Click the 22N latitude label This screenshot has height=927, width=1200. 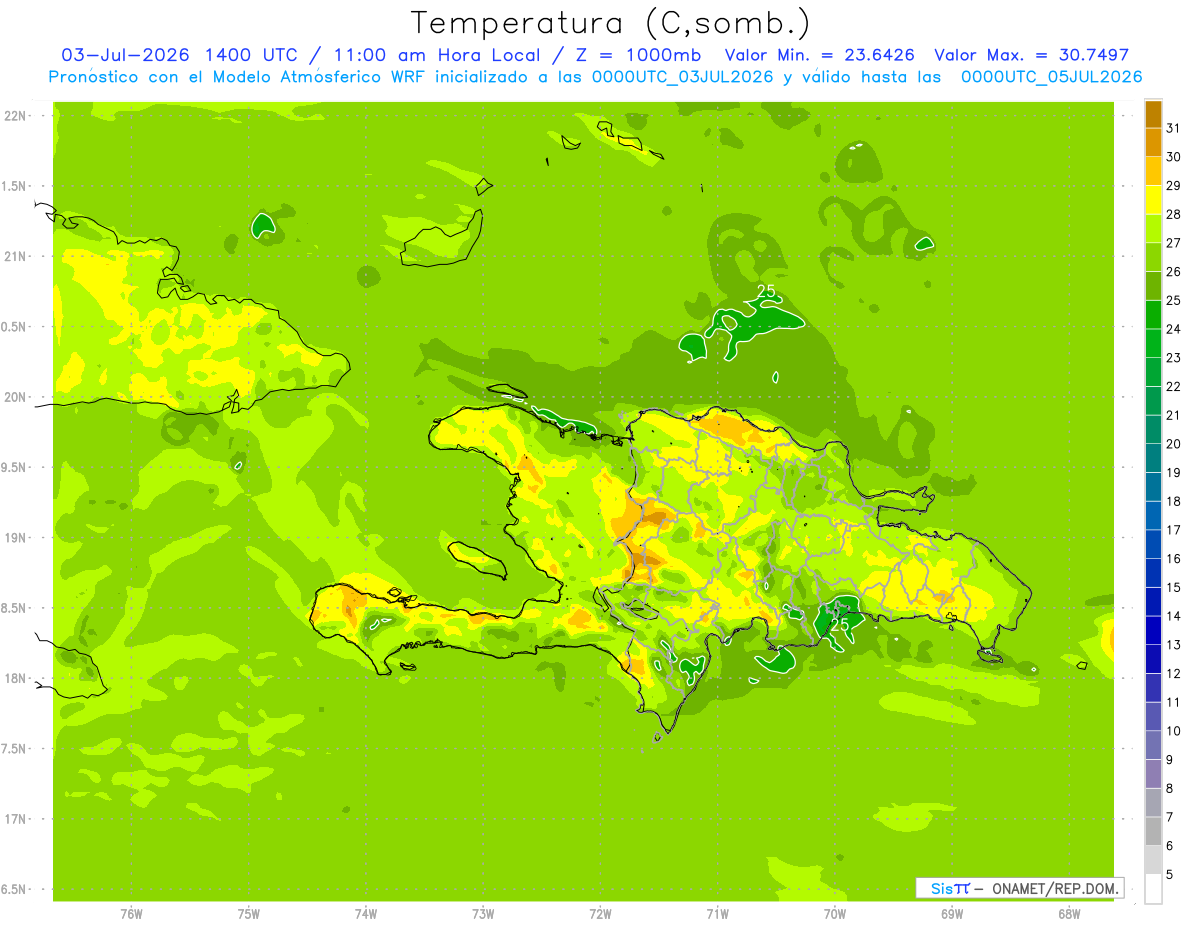pos(17,116)
